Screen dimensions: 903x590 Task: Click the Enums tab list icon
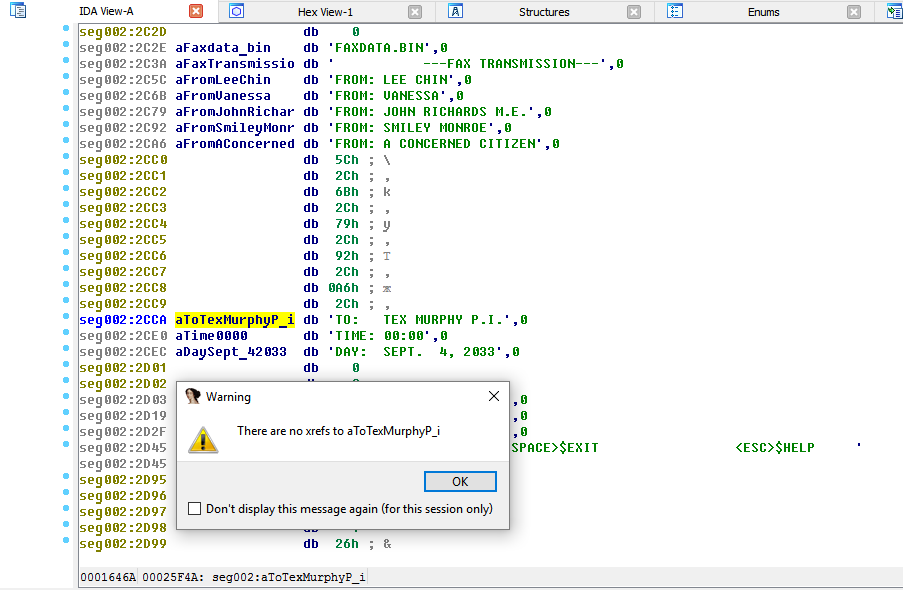[674, 11]
